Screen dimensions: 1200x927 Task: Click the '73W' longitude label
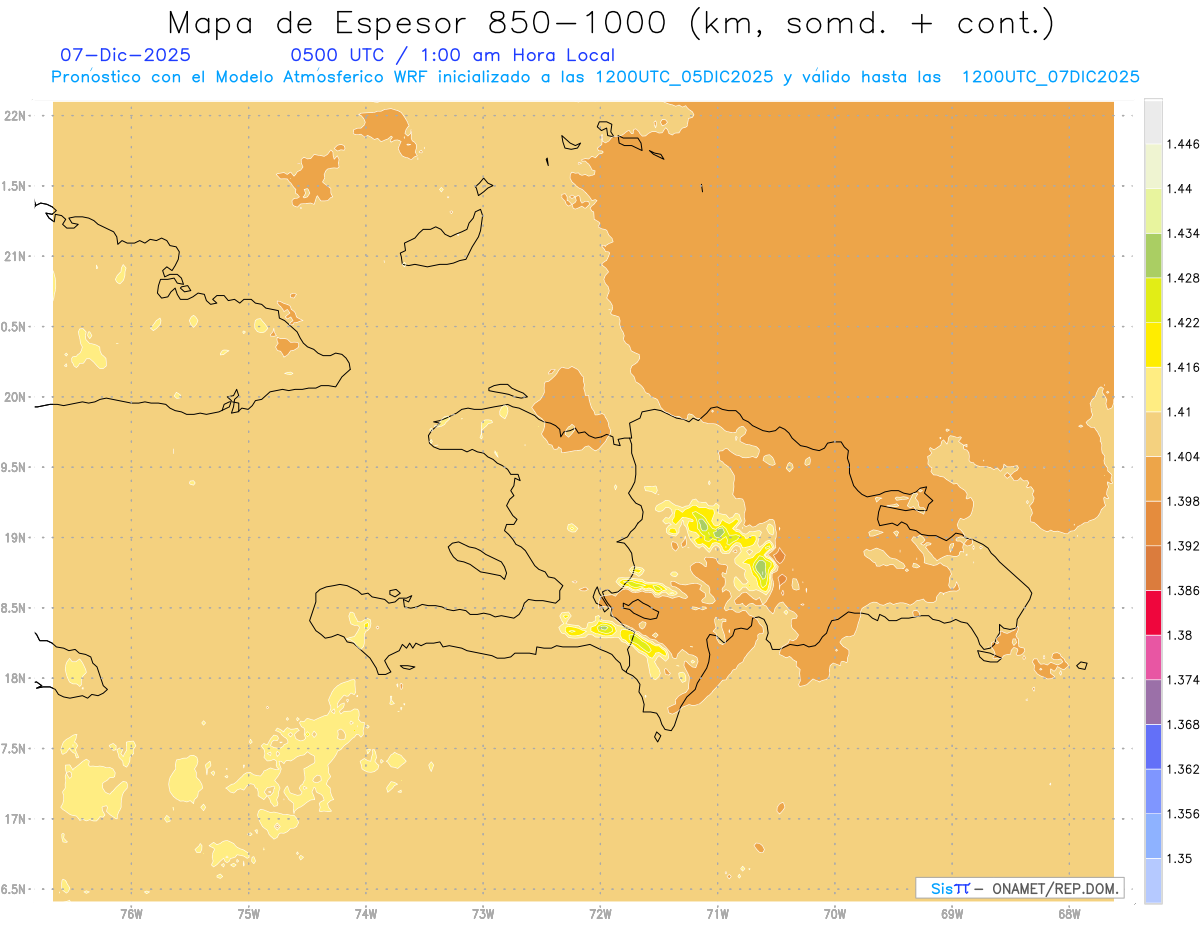coord(483,913)
